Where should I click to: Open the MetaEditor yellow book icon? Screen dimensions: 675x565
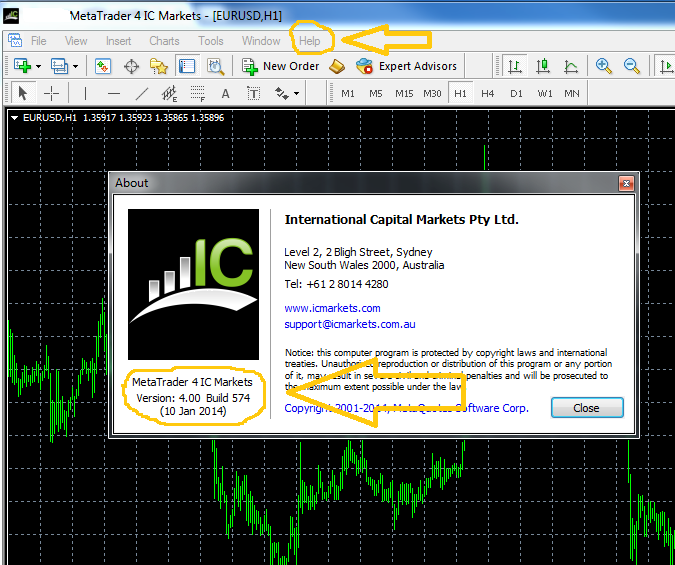tap(337, 66)
